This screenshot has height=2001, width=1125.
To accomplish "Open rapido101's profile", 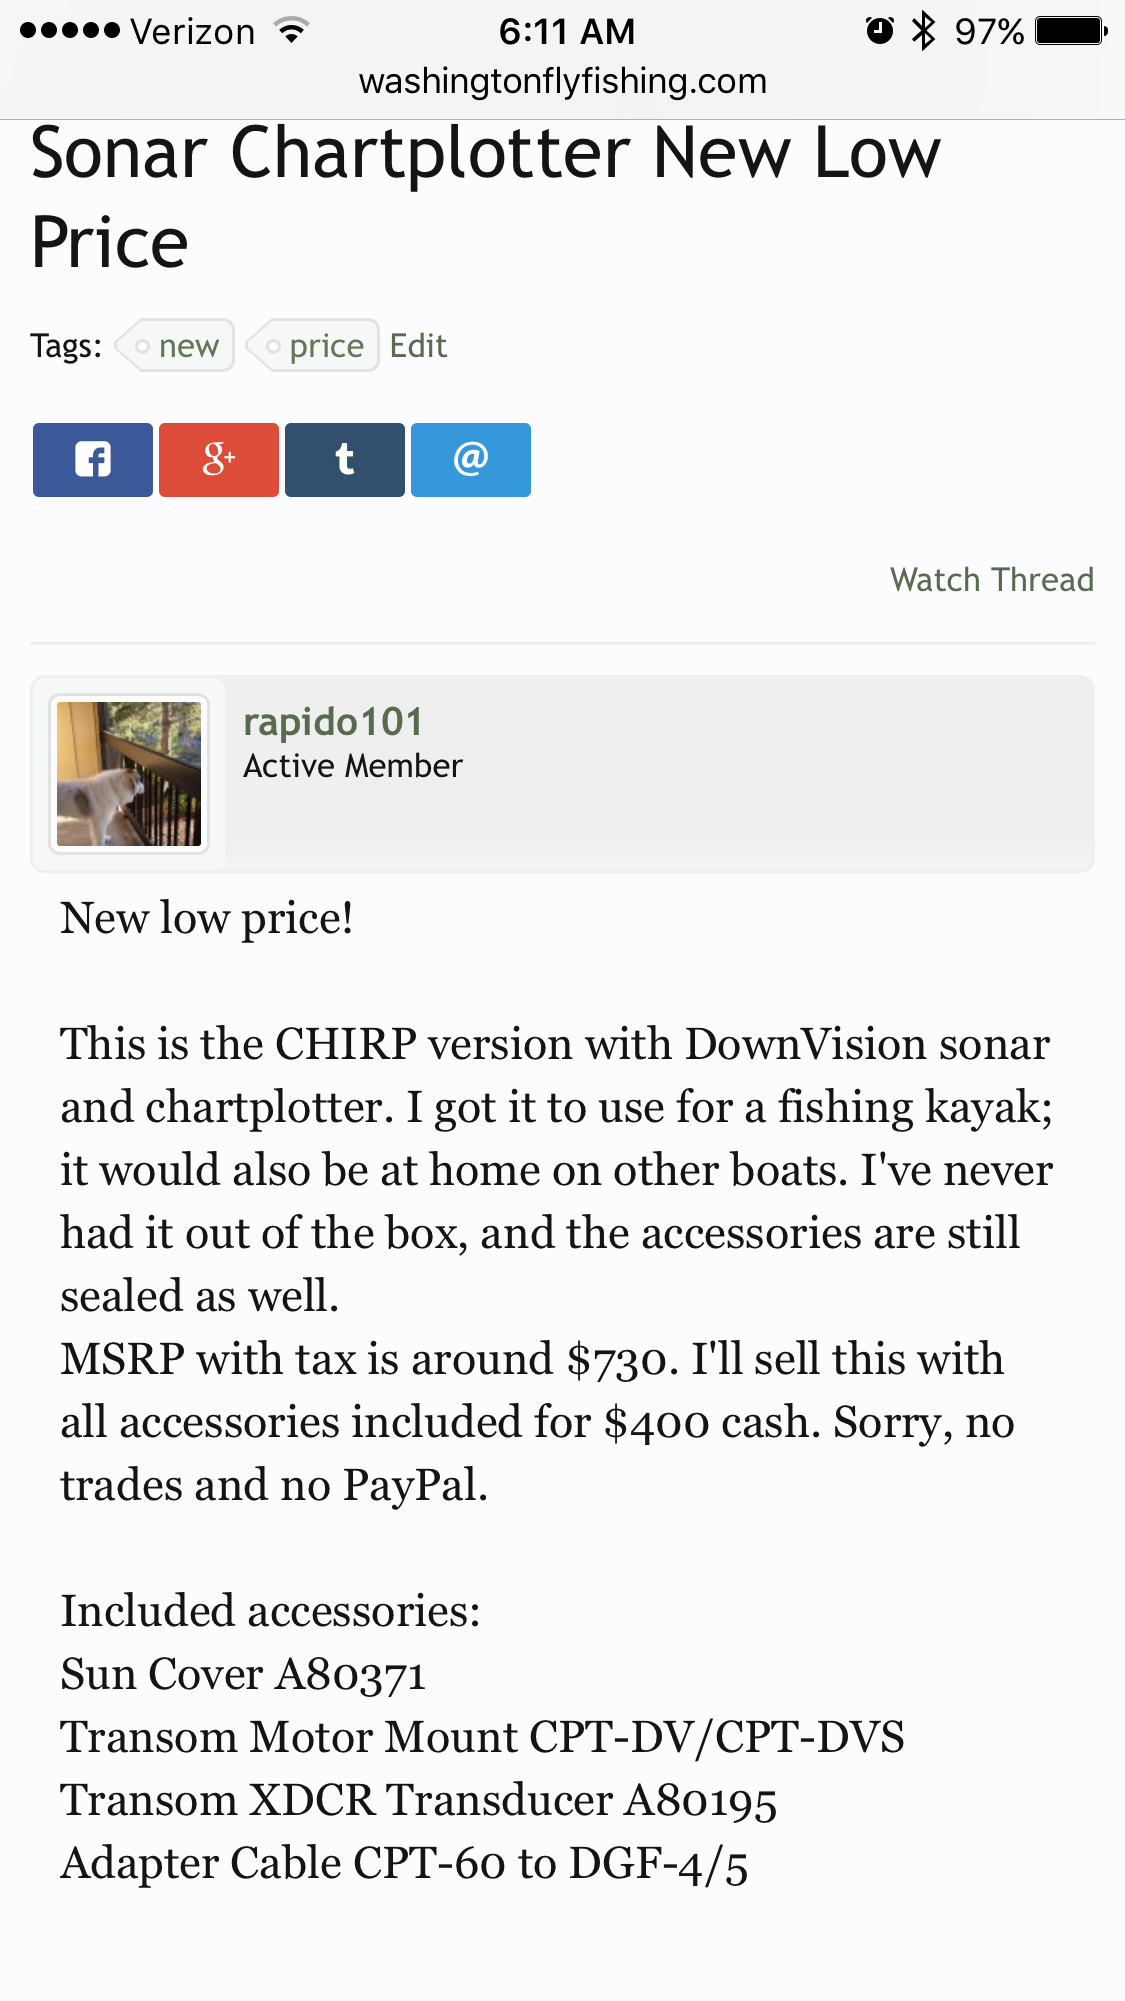I will coord(333,722).
